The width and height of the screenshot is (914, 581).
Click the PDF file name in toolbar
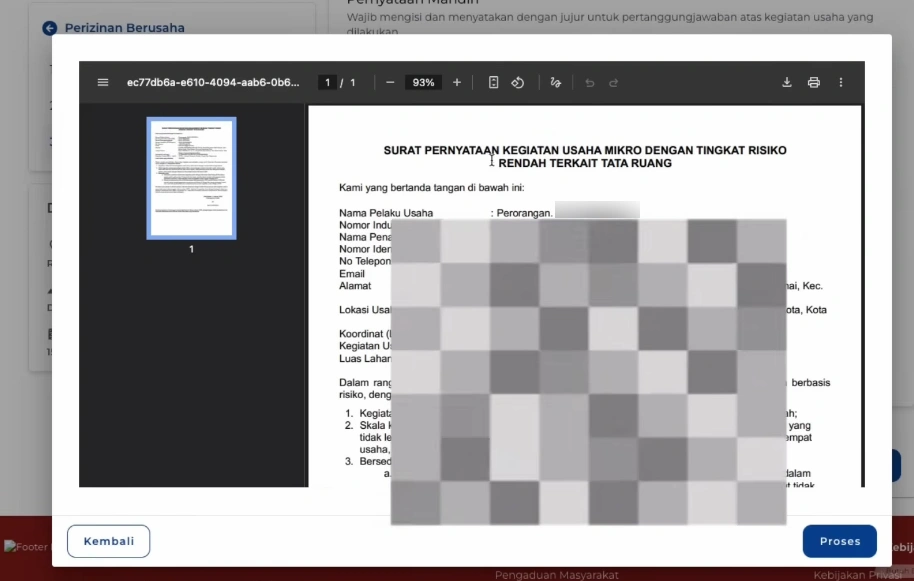[x=212, y=83]
